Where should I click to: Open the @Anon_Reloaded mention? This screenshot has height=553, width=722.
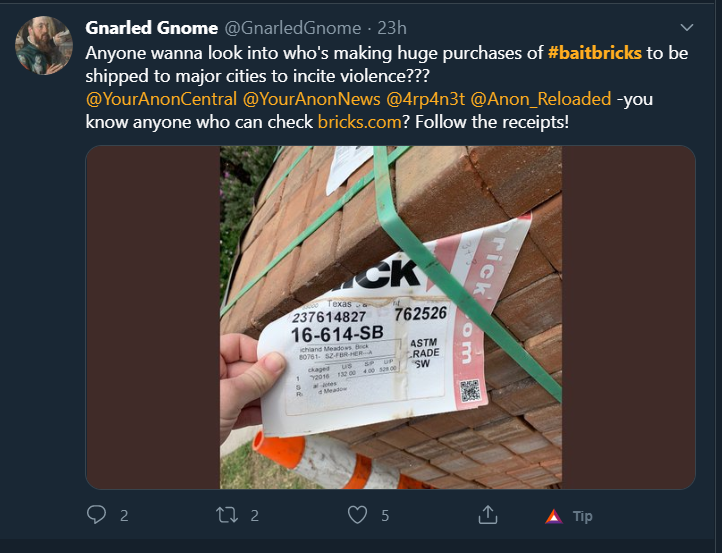tap(541, 99)
